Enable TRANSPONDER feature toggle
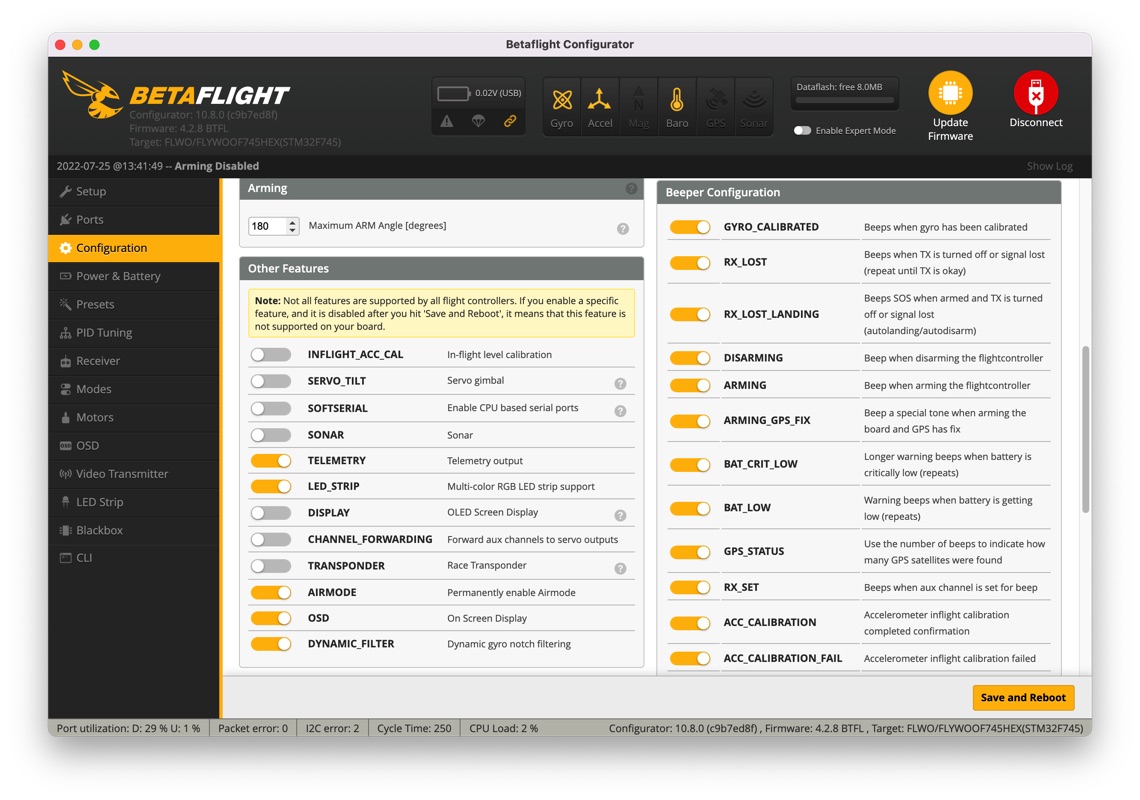This screenshot has width=1140, height=800. point(270,566)
